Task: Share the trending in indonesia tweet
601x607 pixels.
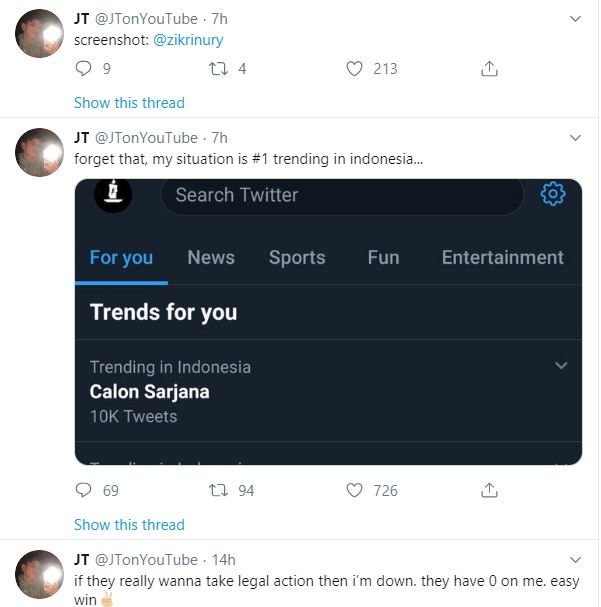Action: [489, 490]
